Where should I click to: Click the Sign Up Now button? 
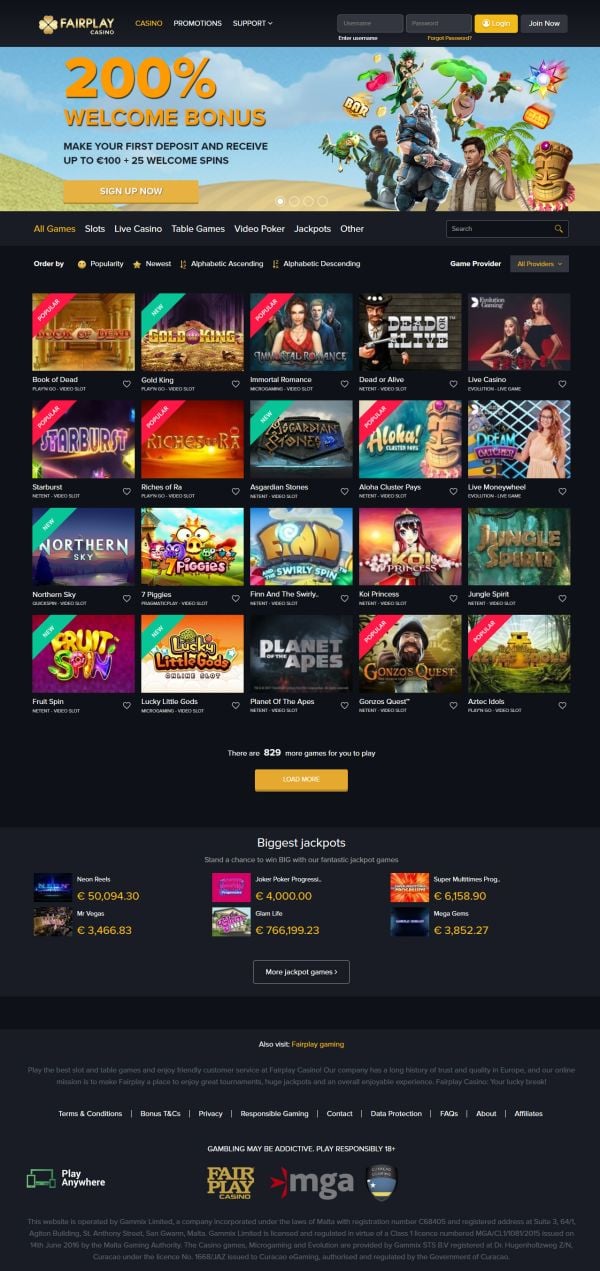click(x=131, y=191)
